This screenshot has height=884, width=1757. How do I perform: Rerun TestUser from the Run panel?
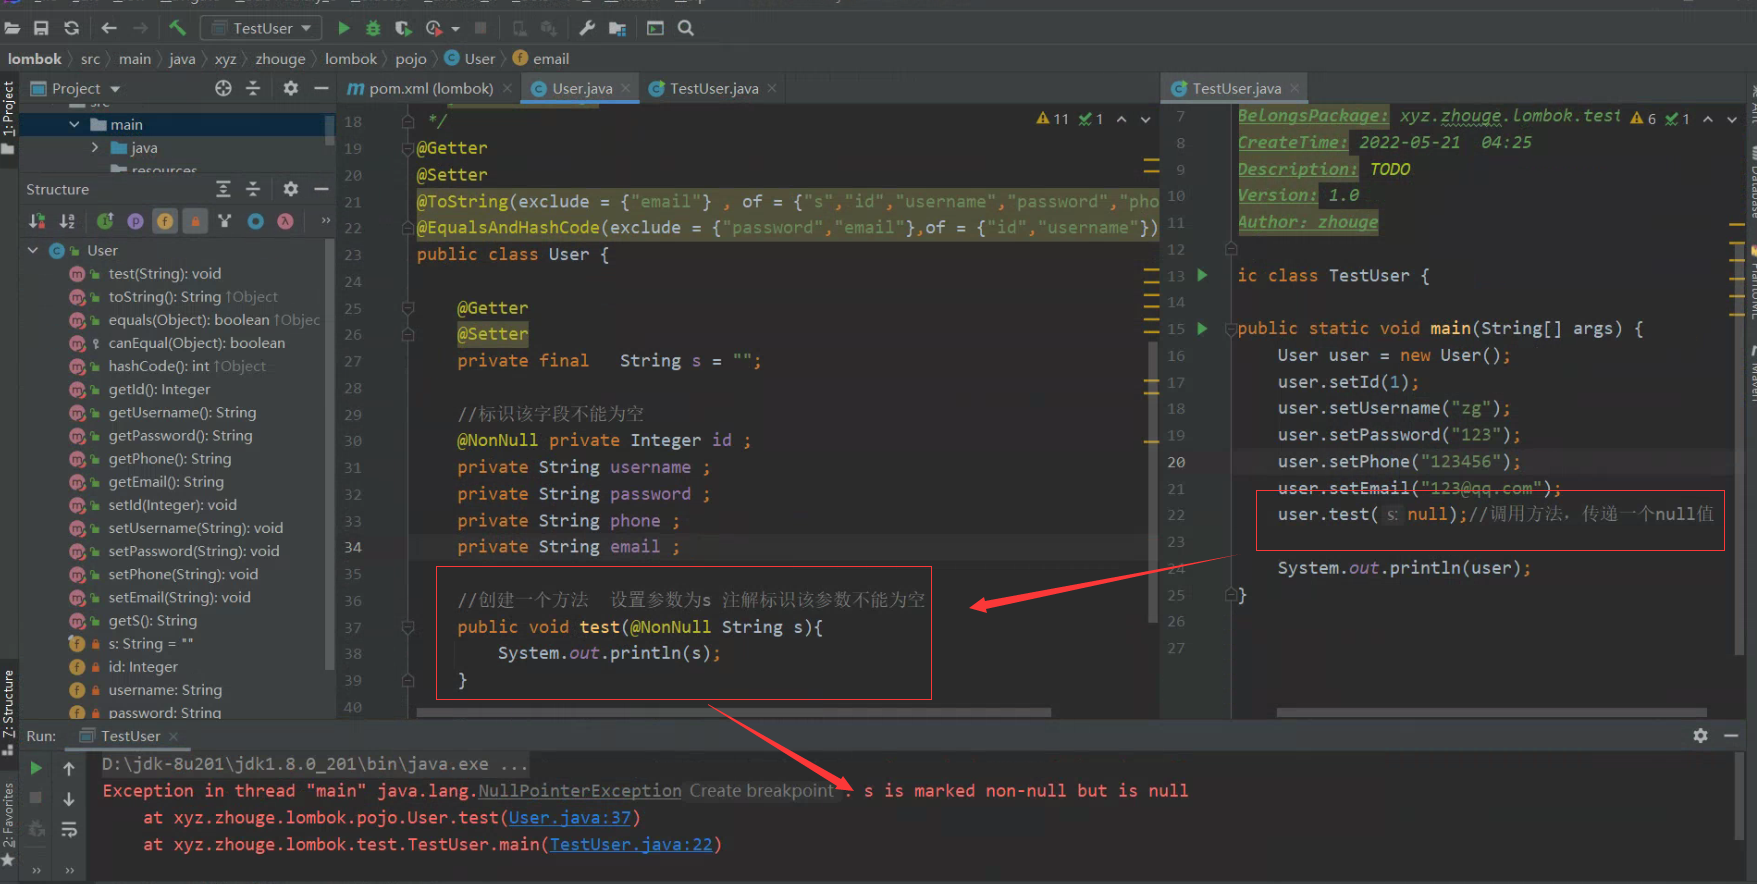(x=36, y=768)
